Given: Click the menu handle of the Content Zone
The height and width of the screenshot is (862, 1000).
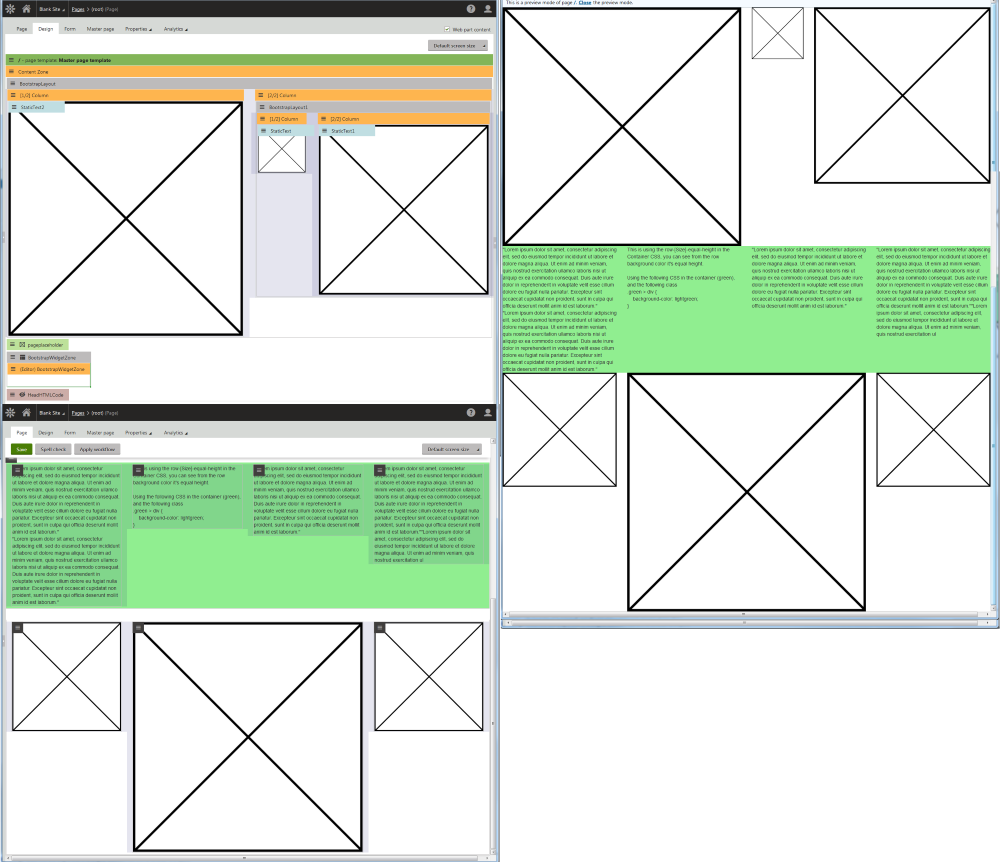Looking at the screenshot, I should pyautogui.click(x=11, y=72).
